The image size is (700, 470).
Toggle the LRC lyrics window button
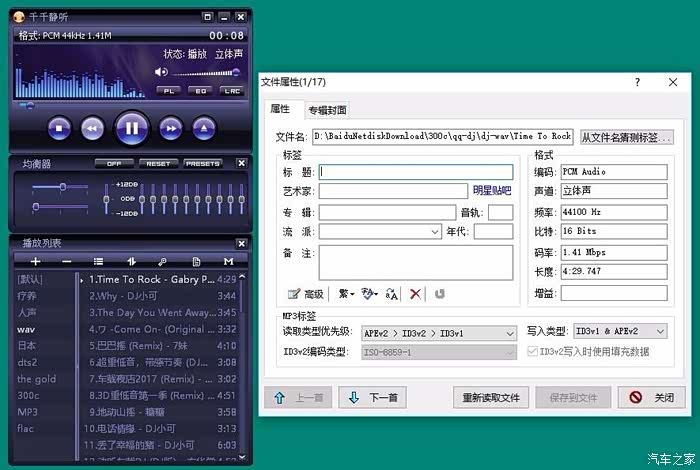click(232, 91)
